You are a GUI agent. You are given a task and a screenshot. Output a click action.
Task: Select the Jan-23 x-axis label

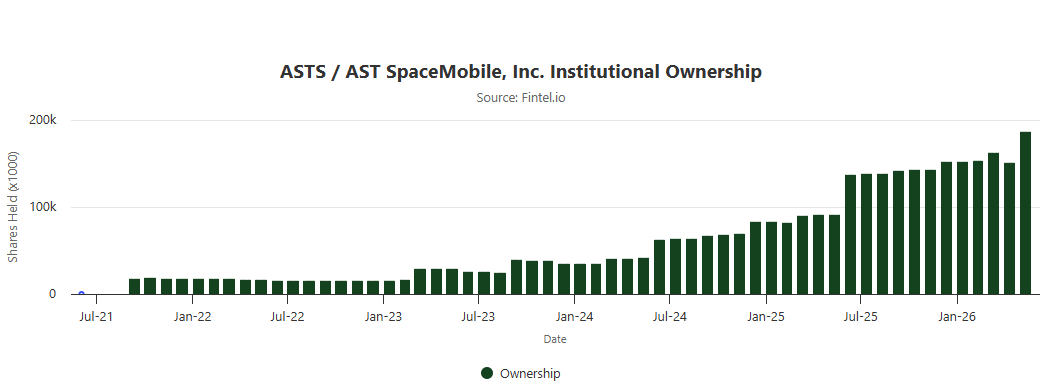click(383, 316)
